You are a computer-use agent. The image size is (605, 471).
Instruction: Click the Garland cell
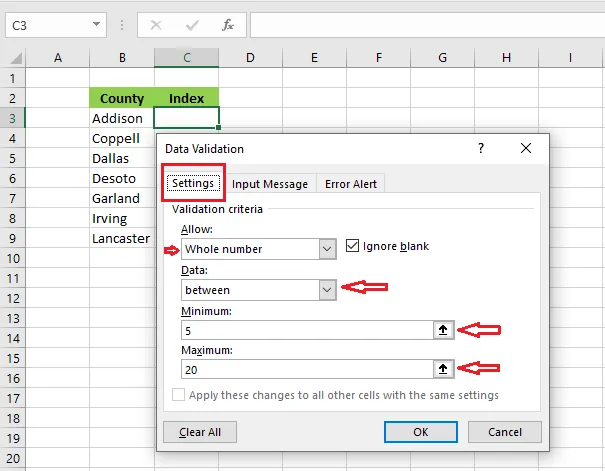coord(122,199)
